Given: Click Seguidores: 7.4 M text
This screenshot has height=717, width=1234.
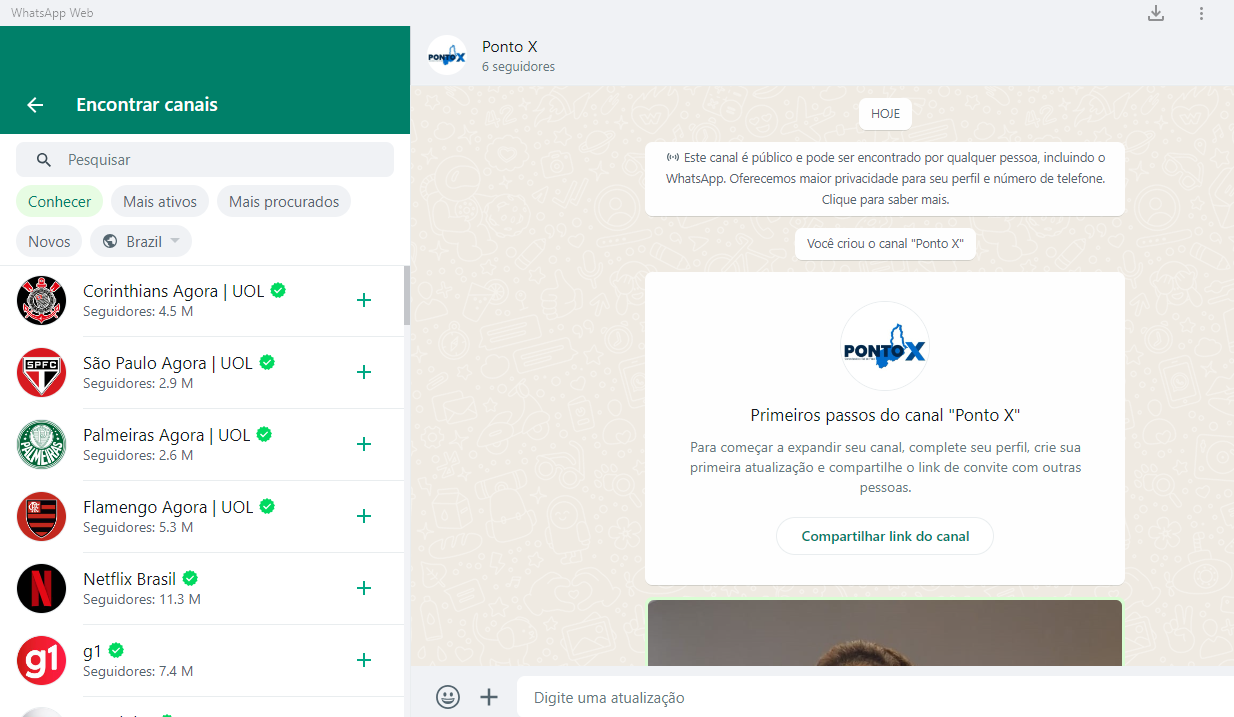Looking at the screenshot, I should point(138,671).
